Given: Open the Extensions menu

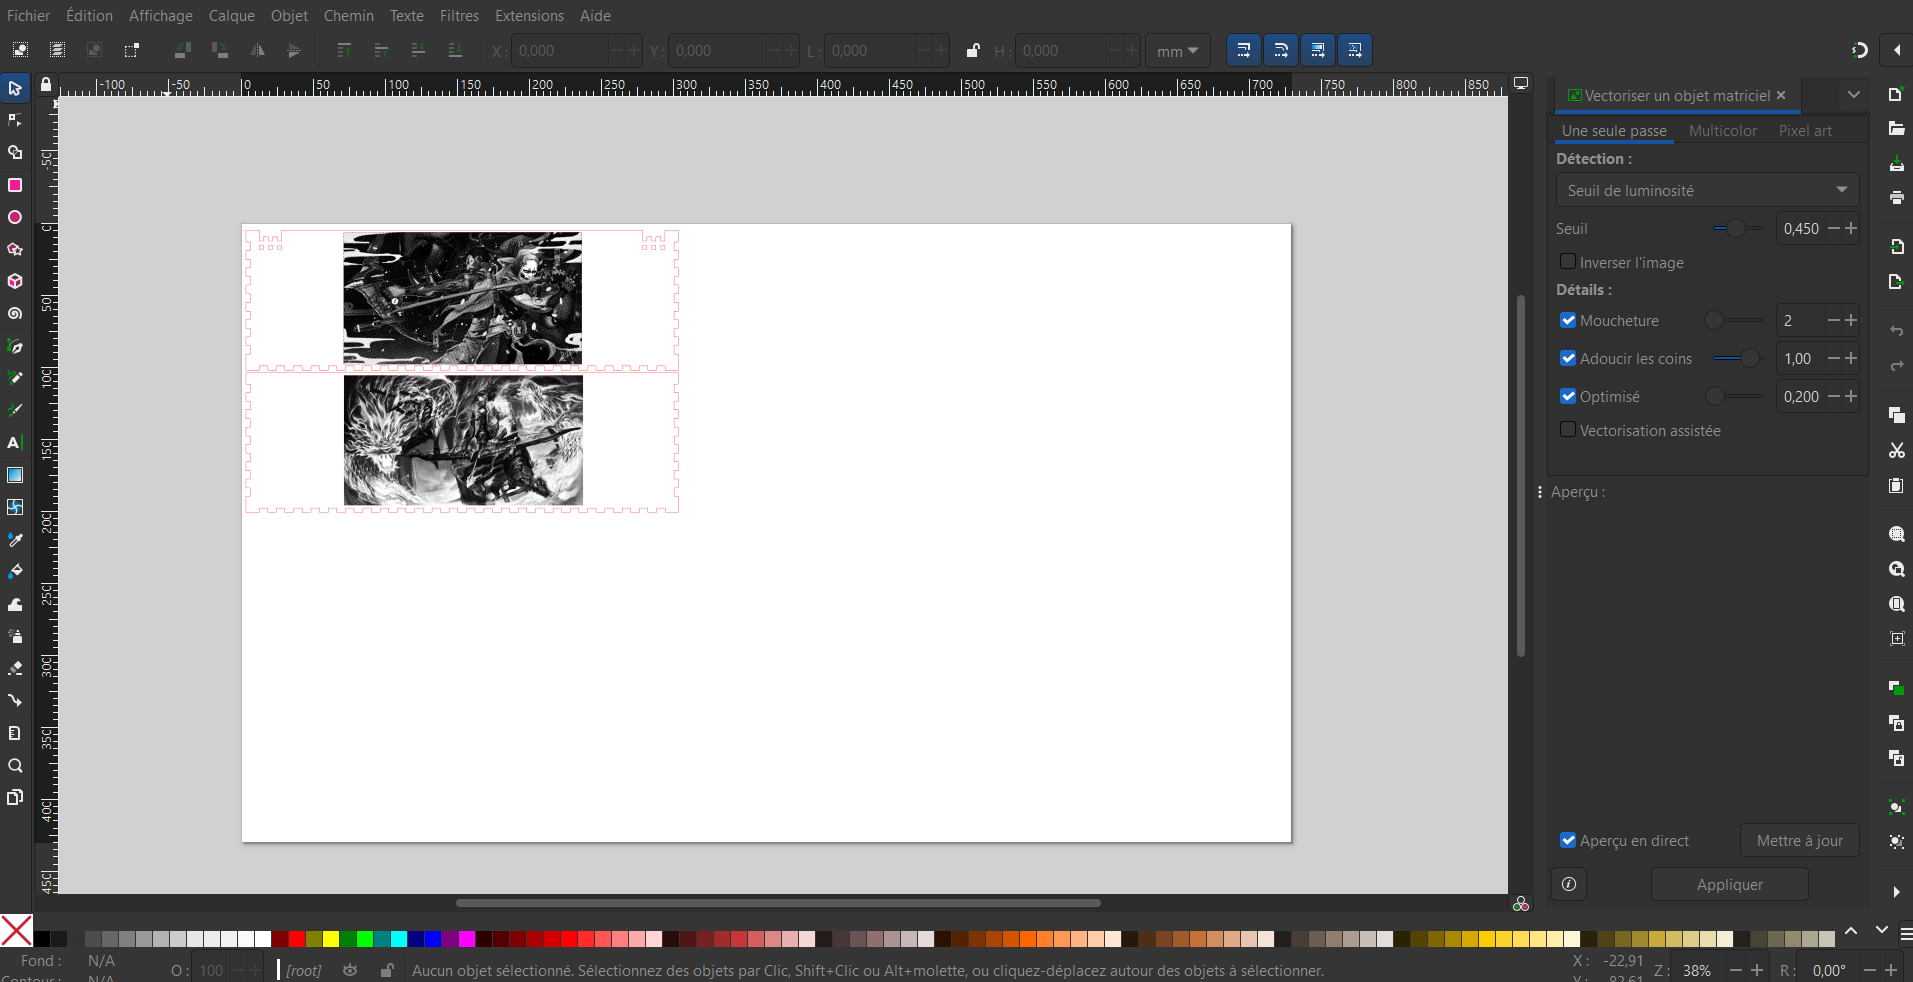Looking at the screenshot, I should pos(529,16).
